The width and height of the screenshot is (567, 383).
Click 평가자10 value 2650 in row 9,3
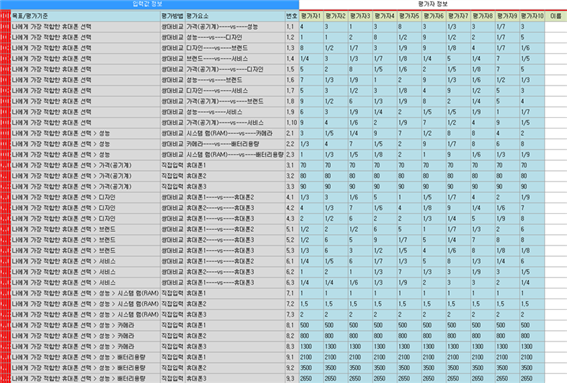[532, 379]
